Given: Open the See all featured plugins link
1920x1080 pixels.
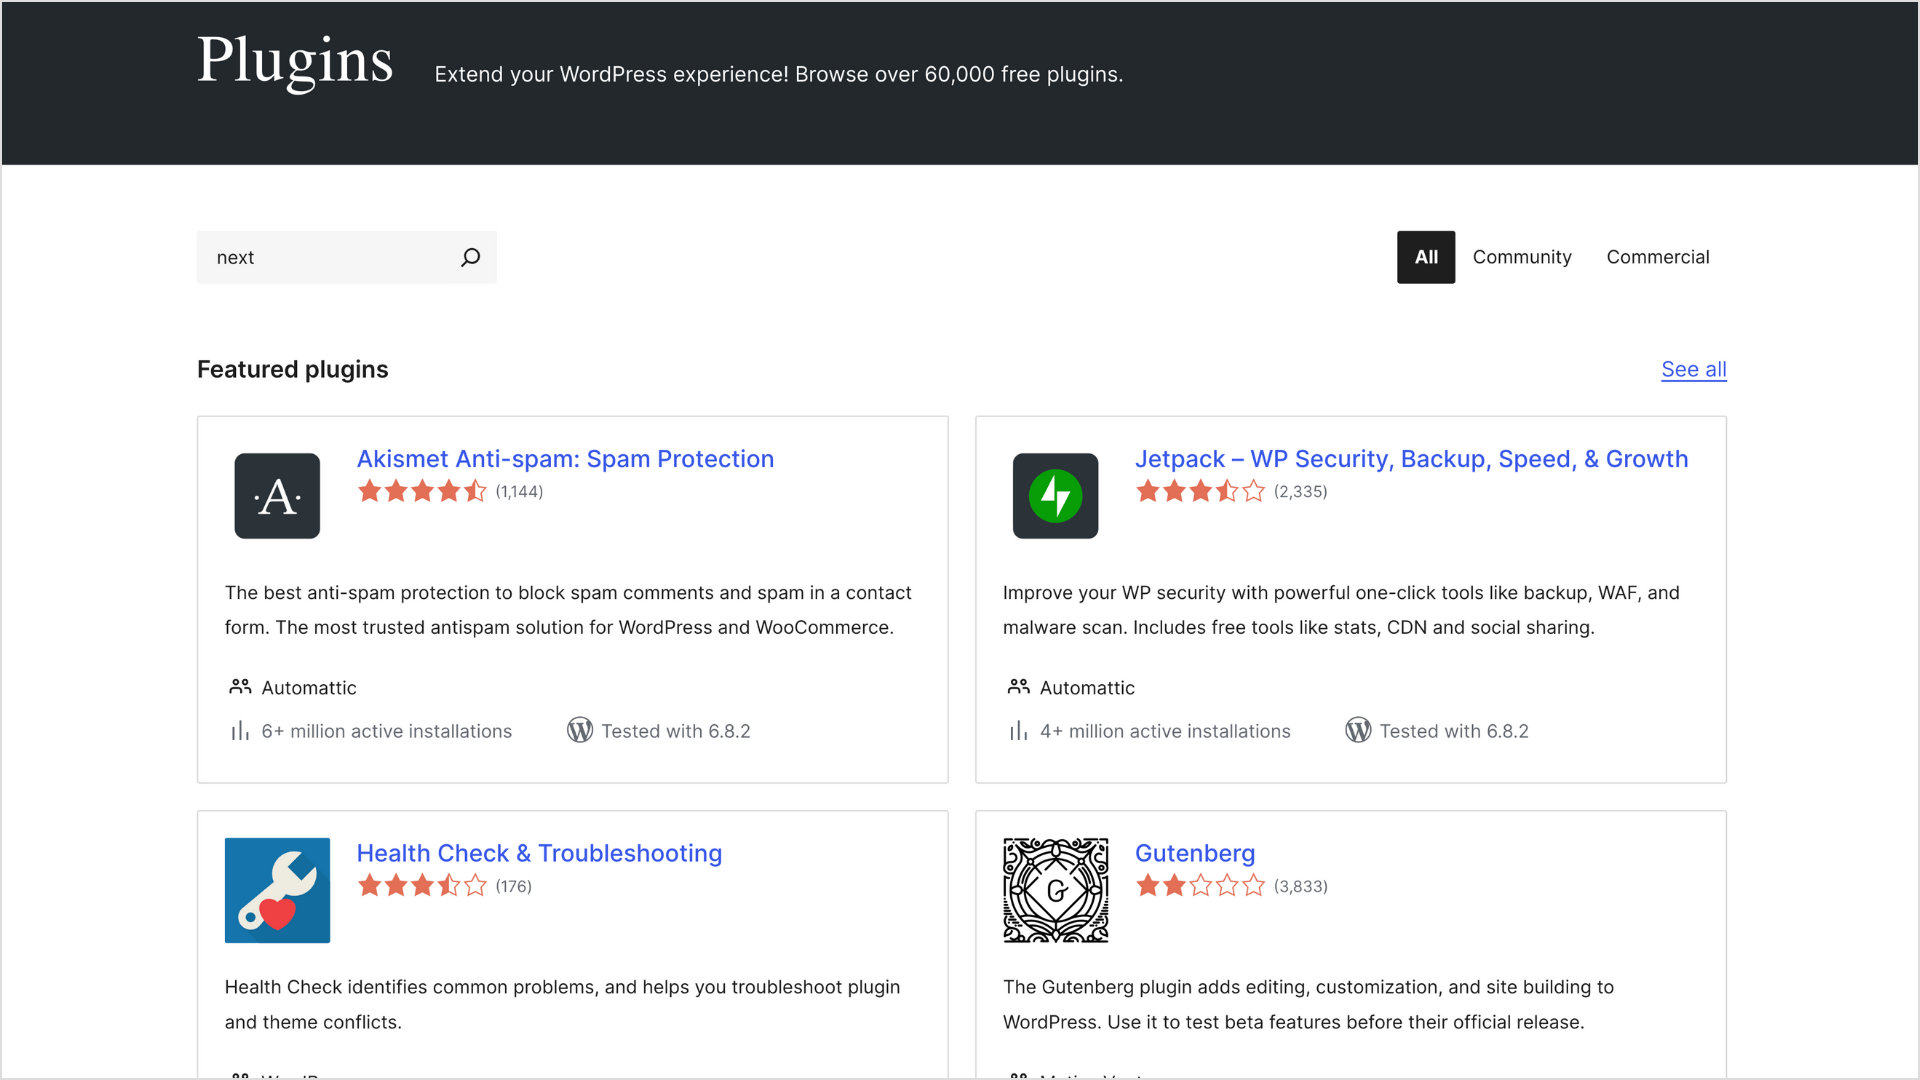Looking at the screenshot, I should (1693, 369).
